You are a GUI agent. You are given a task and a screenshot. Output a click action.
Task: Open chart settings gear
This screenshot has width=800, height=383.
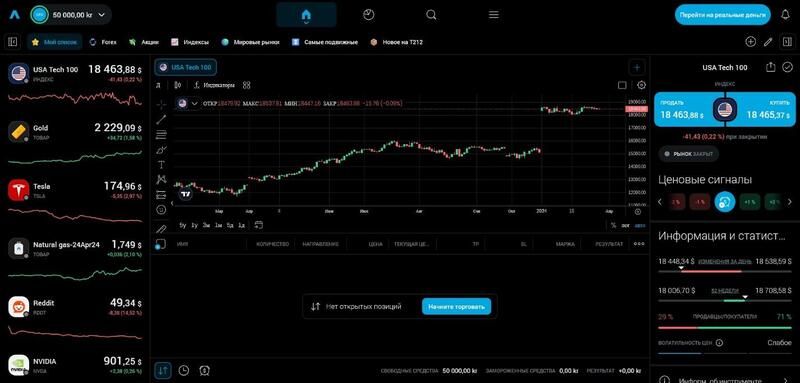coord(641,85)
